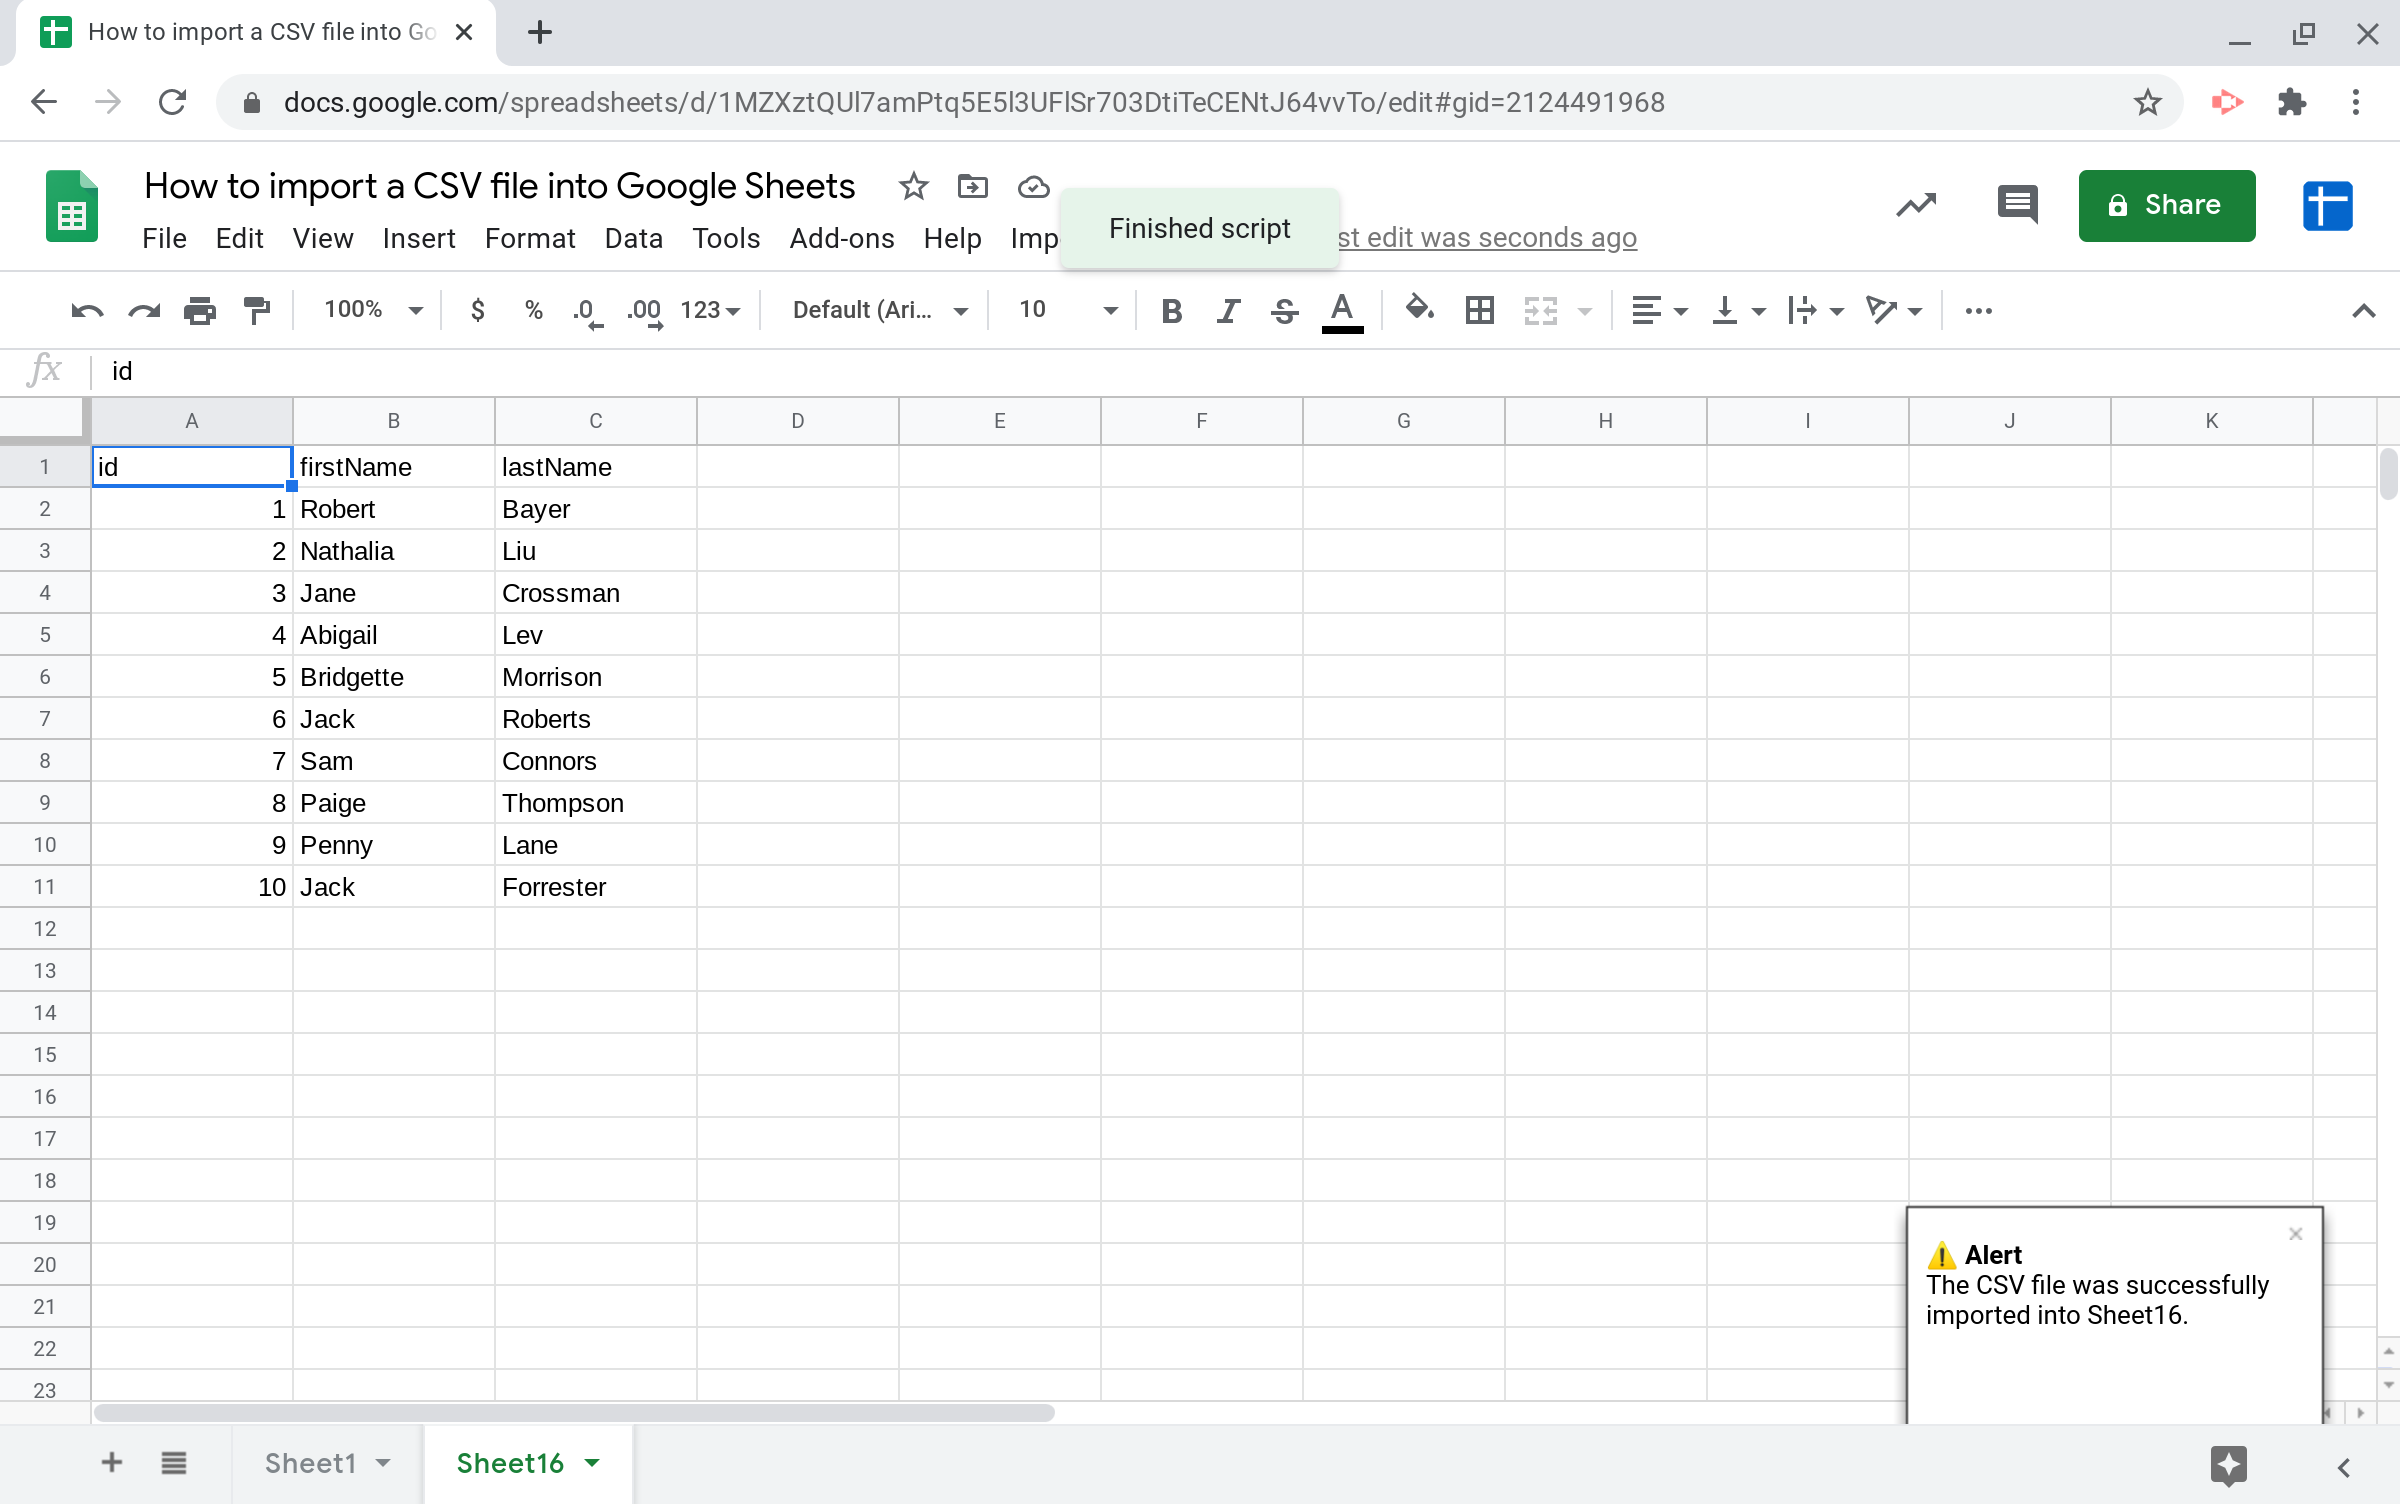The height and width of the screenshot is (1504, 2400).
Task: Open the Sheet16 tab dropdown arrow
Action: pos(592,1463)
